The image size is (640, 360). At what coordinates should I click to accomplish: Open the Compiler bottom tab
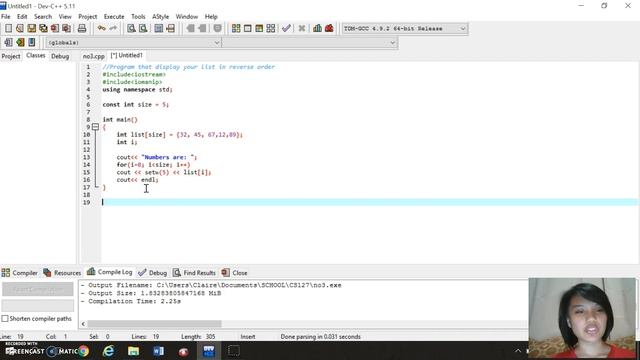[x=20, y=273]
